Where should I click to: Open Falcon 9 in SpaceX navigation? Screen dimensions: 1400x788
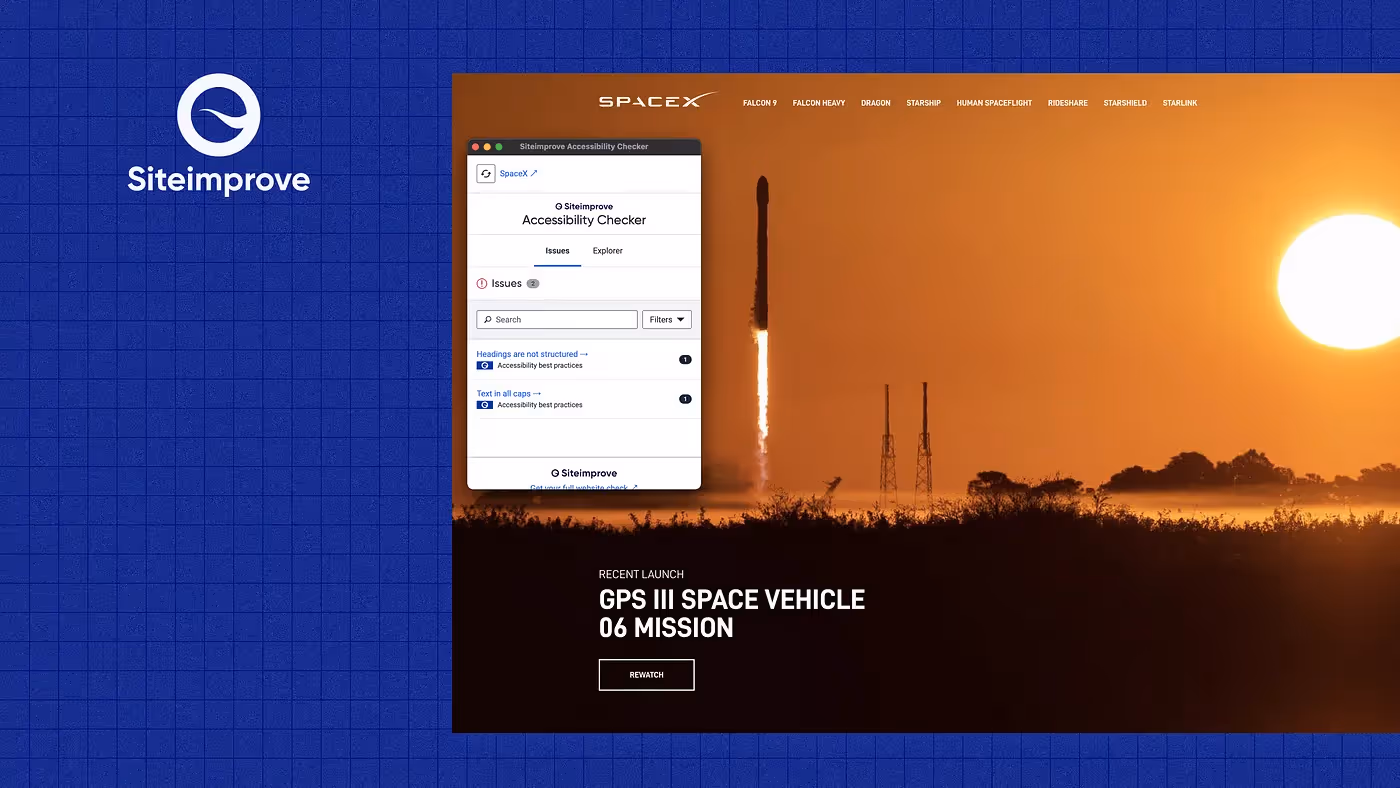coord(760,103)
